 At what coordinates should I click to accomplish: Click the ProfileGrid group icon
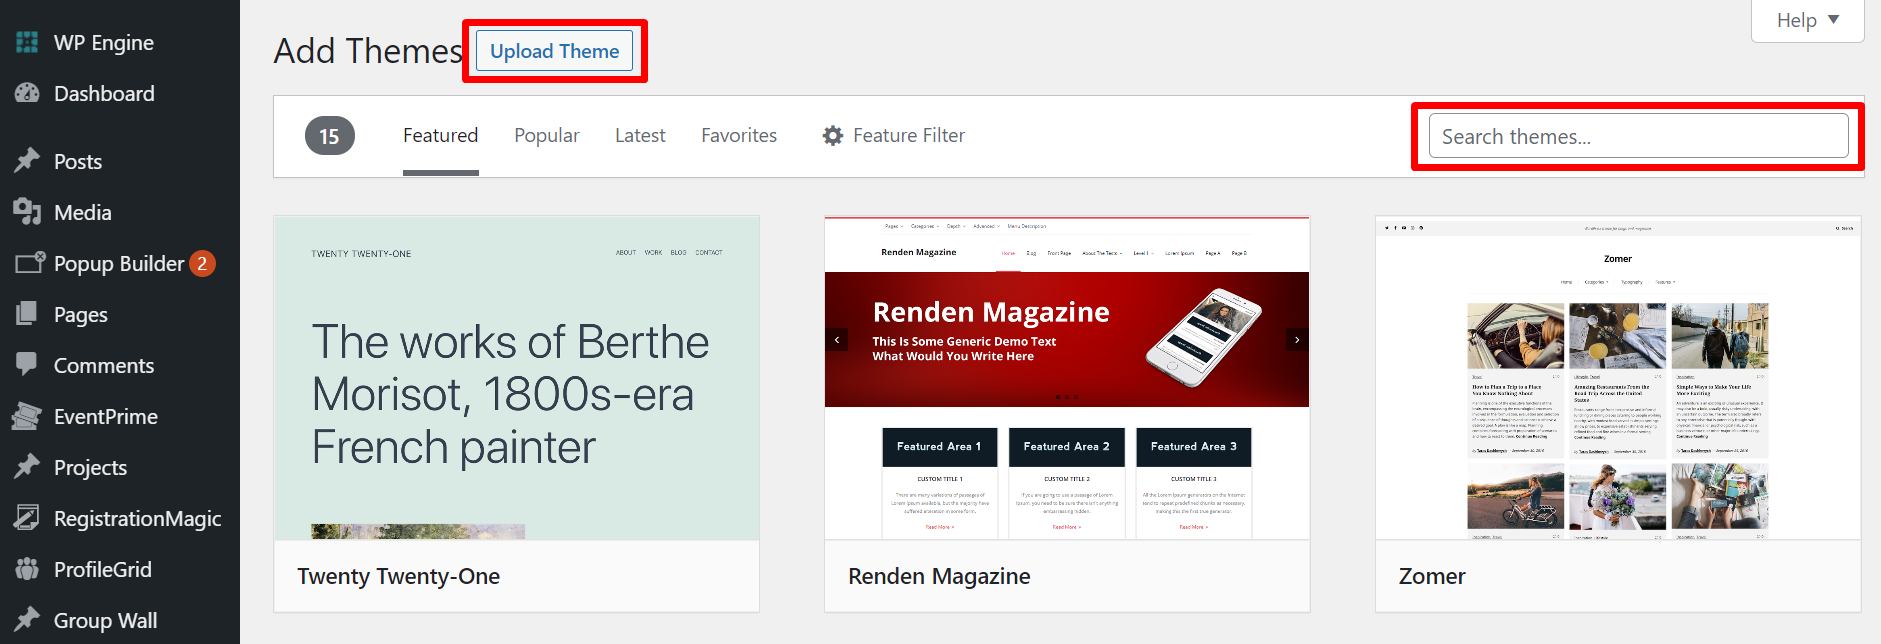tap(27, 569)
